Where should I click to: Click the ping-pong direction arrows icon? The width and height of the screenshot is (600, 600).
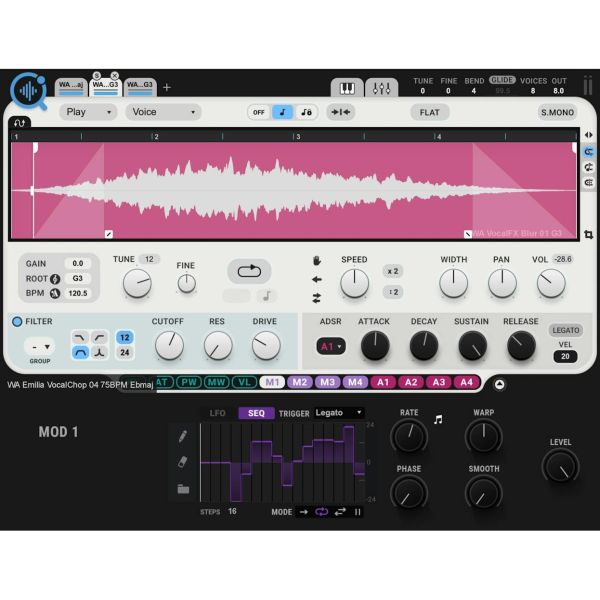point(317,298)
